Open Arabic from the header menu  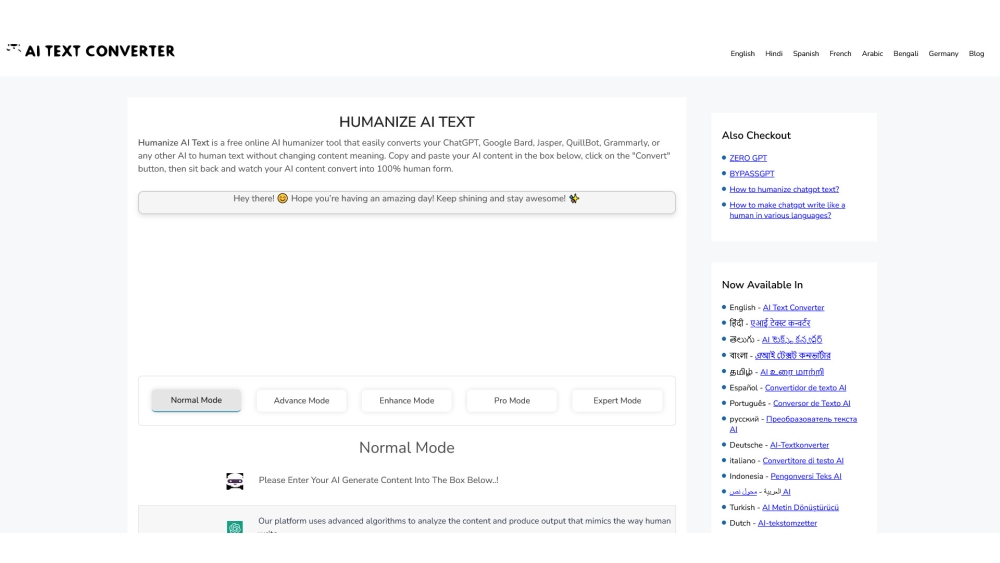click(x=872, y=54)
